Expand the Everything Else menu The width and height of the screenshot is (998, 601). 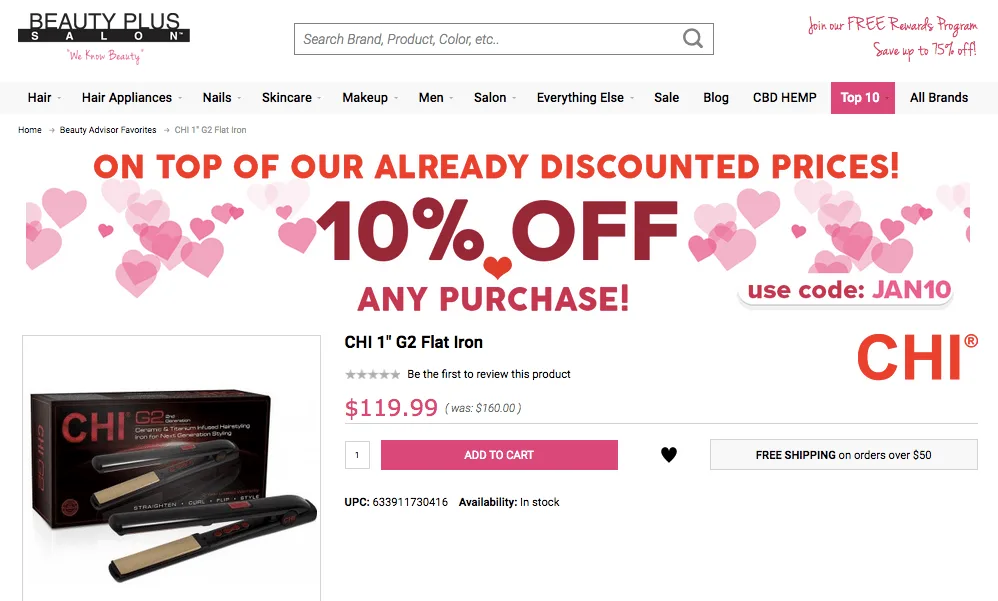pyautogui.click(x=584, y=97)
